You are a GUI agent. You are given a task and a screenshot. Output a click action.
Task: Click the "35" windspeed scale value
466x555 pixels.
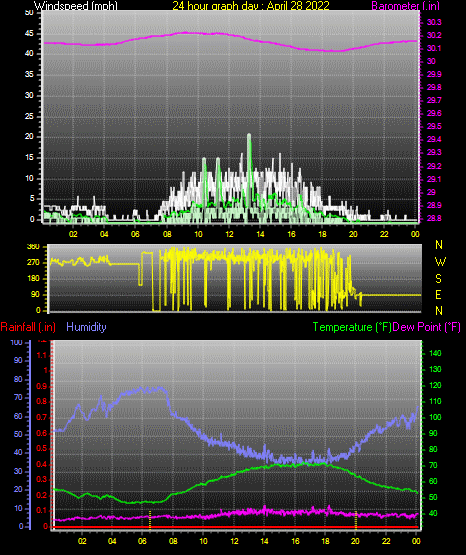[29, 75]
